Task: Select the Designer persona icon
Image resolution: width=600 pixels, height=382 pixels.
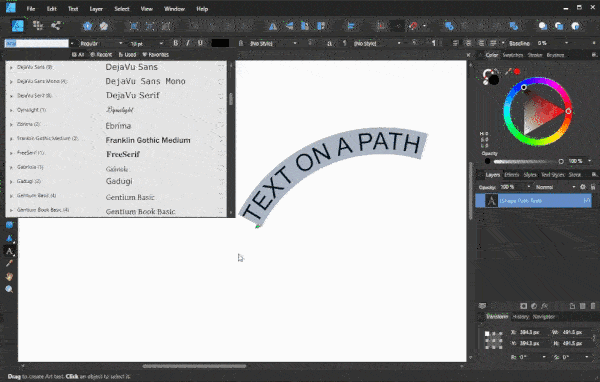Action: click(18, 26)
